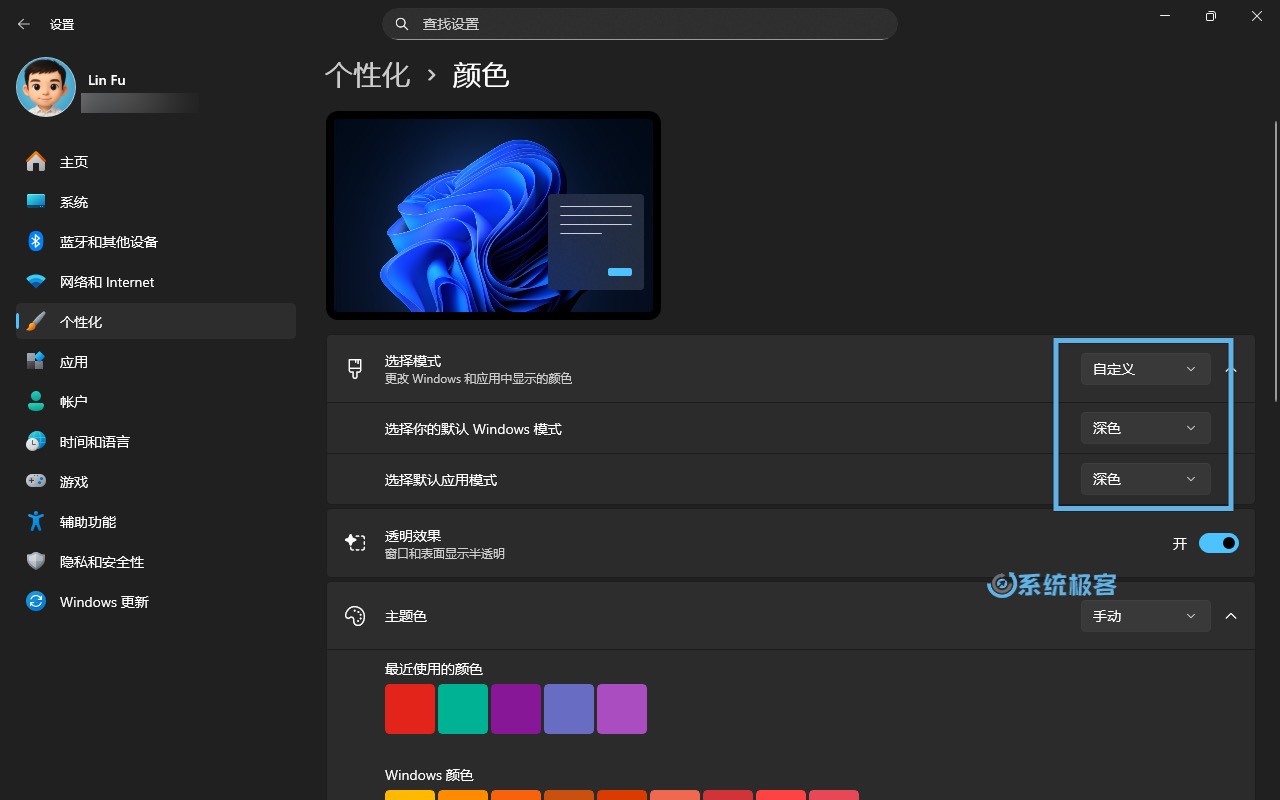Open the default Windows mode (深色) dropdown

coord(1145,428)
